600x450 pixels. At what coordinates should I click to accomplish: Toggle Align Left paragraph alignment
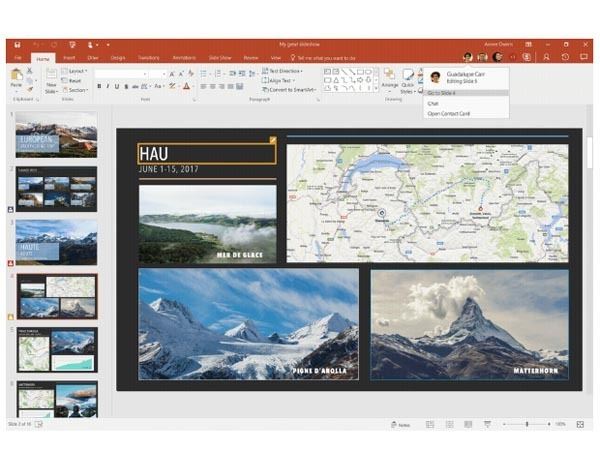click(x=204, y=87)
